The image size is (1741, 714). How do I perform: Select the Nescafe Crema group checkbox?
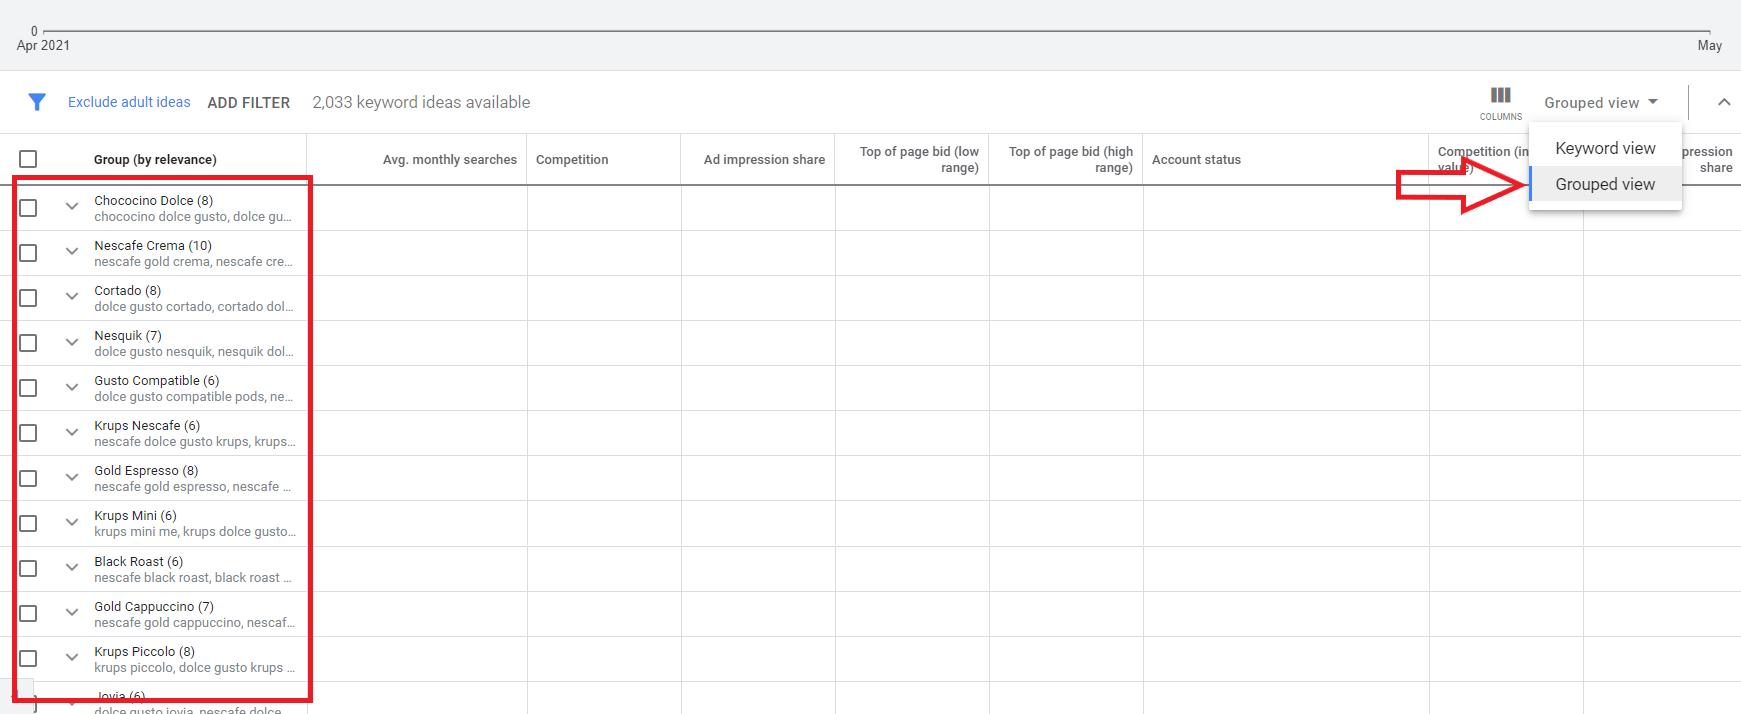click(28, 253)
